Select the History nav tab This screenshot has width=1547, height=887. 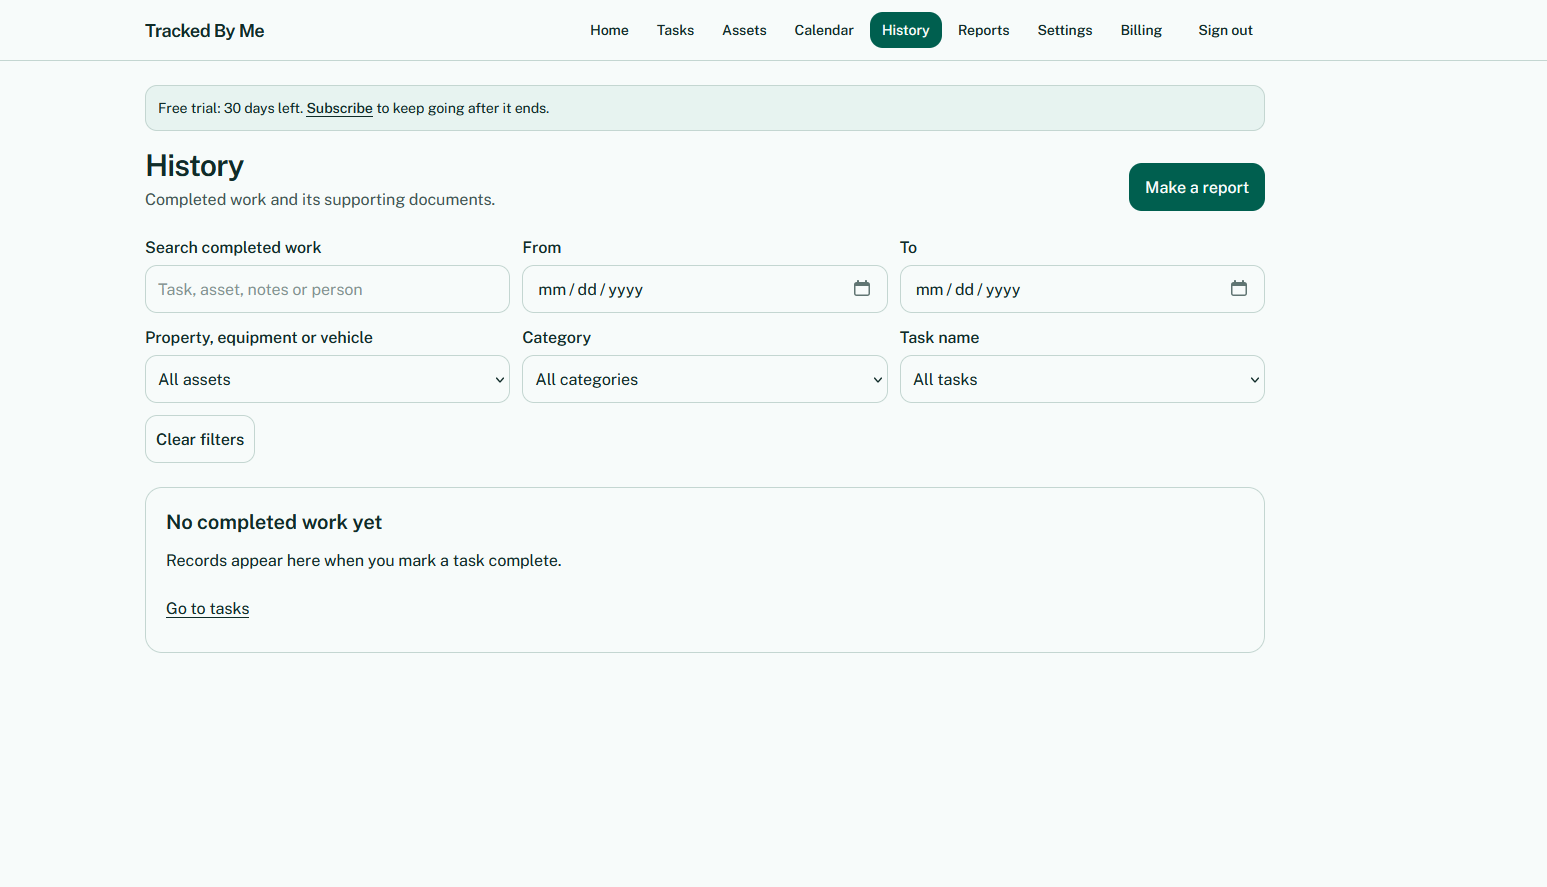(906, 30)
